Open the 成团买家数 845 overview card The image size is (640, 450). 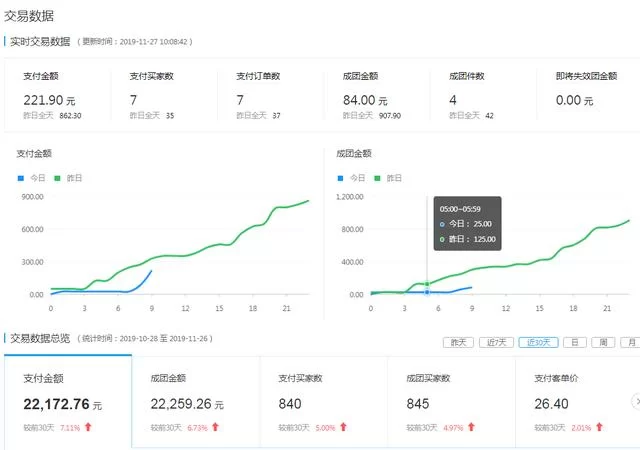[x=450, y=402]
